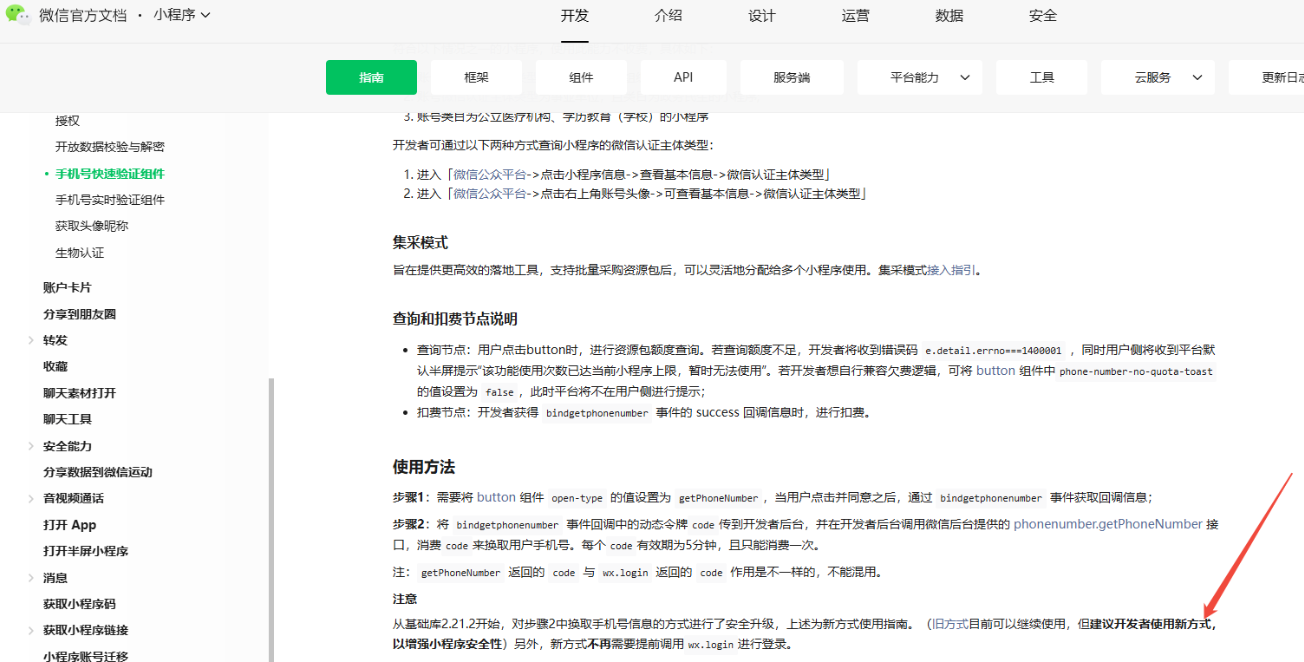Click the 集采模式 heading
The image size is (1304, 662).
420,243
